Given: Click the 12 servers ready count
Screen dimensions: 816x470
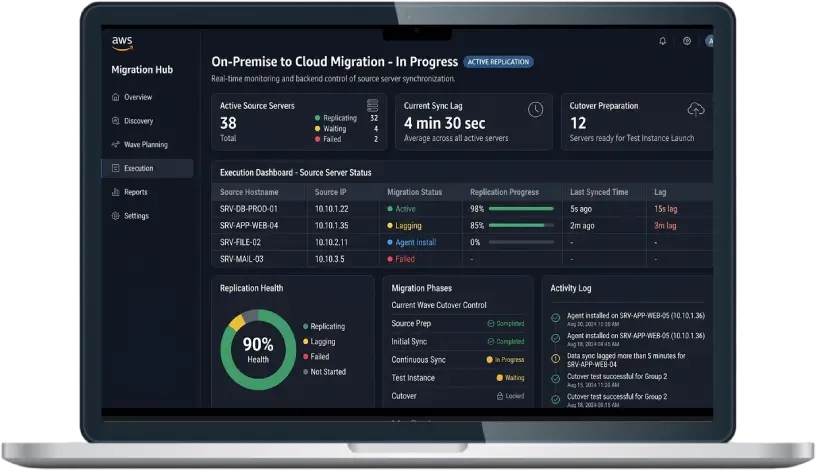Looking at the screenshot, I should tap(578, 123).
